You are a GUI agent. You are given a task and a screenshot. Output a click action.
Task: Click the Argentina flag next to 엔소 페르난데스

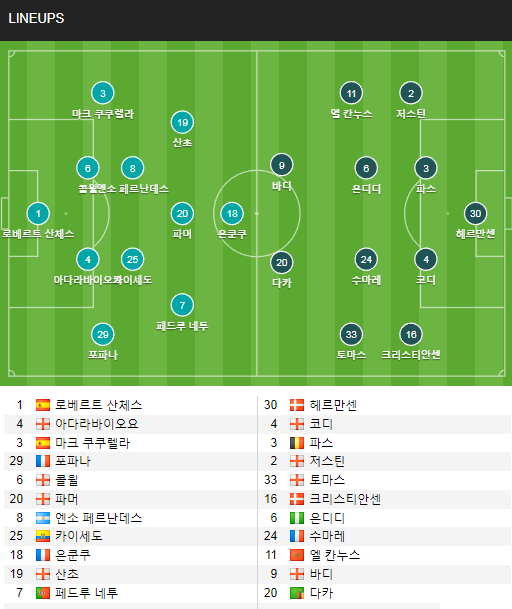[43, 518]
